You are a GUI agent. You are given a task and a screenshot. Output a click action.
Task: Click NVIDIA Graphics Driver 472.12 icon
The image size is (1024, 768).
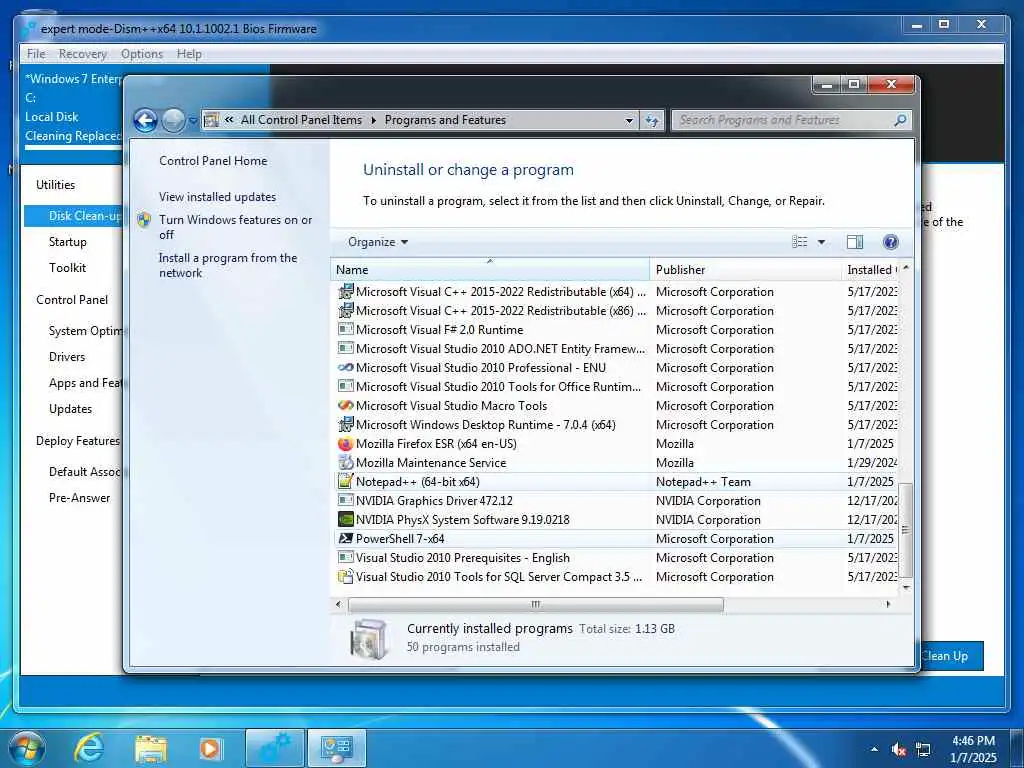click(345, 500)
